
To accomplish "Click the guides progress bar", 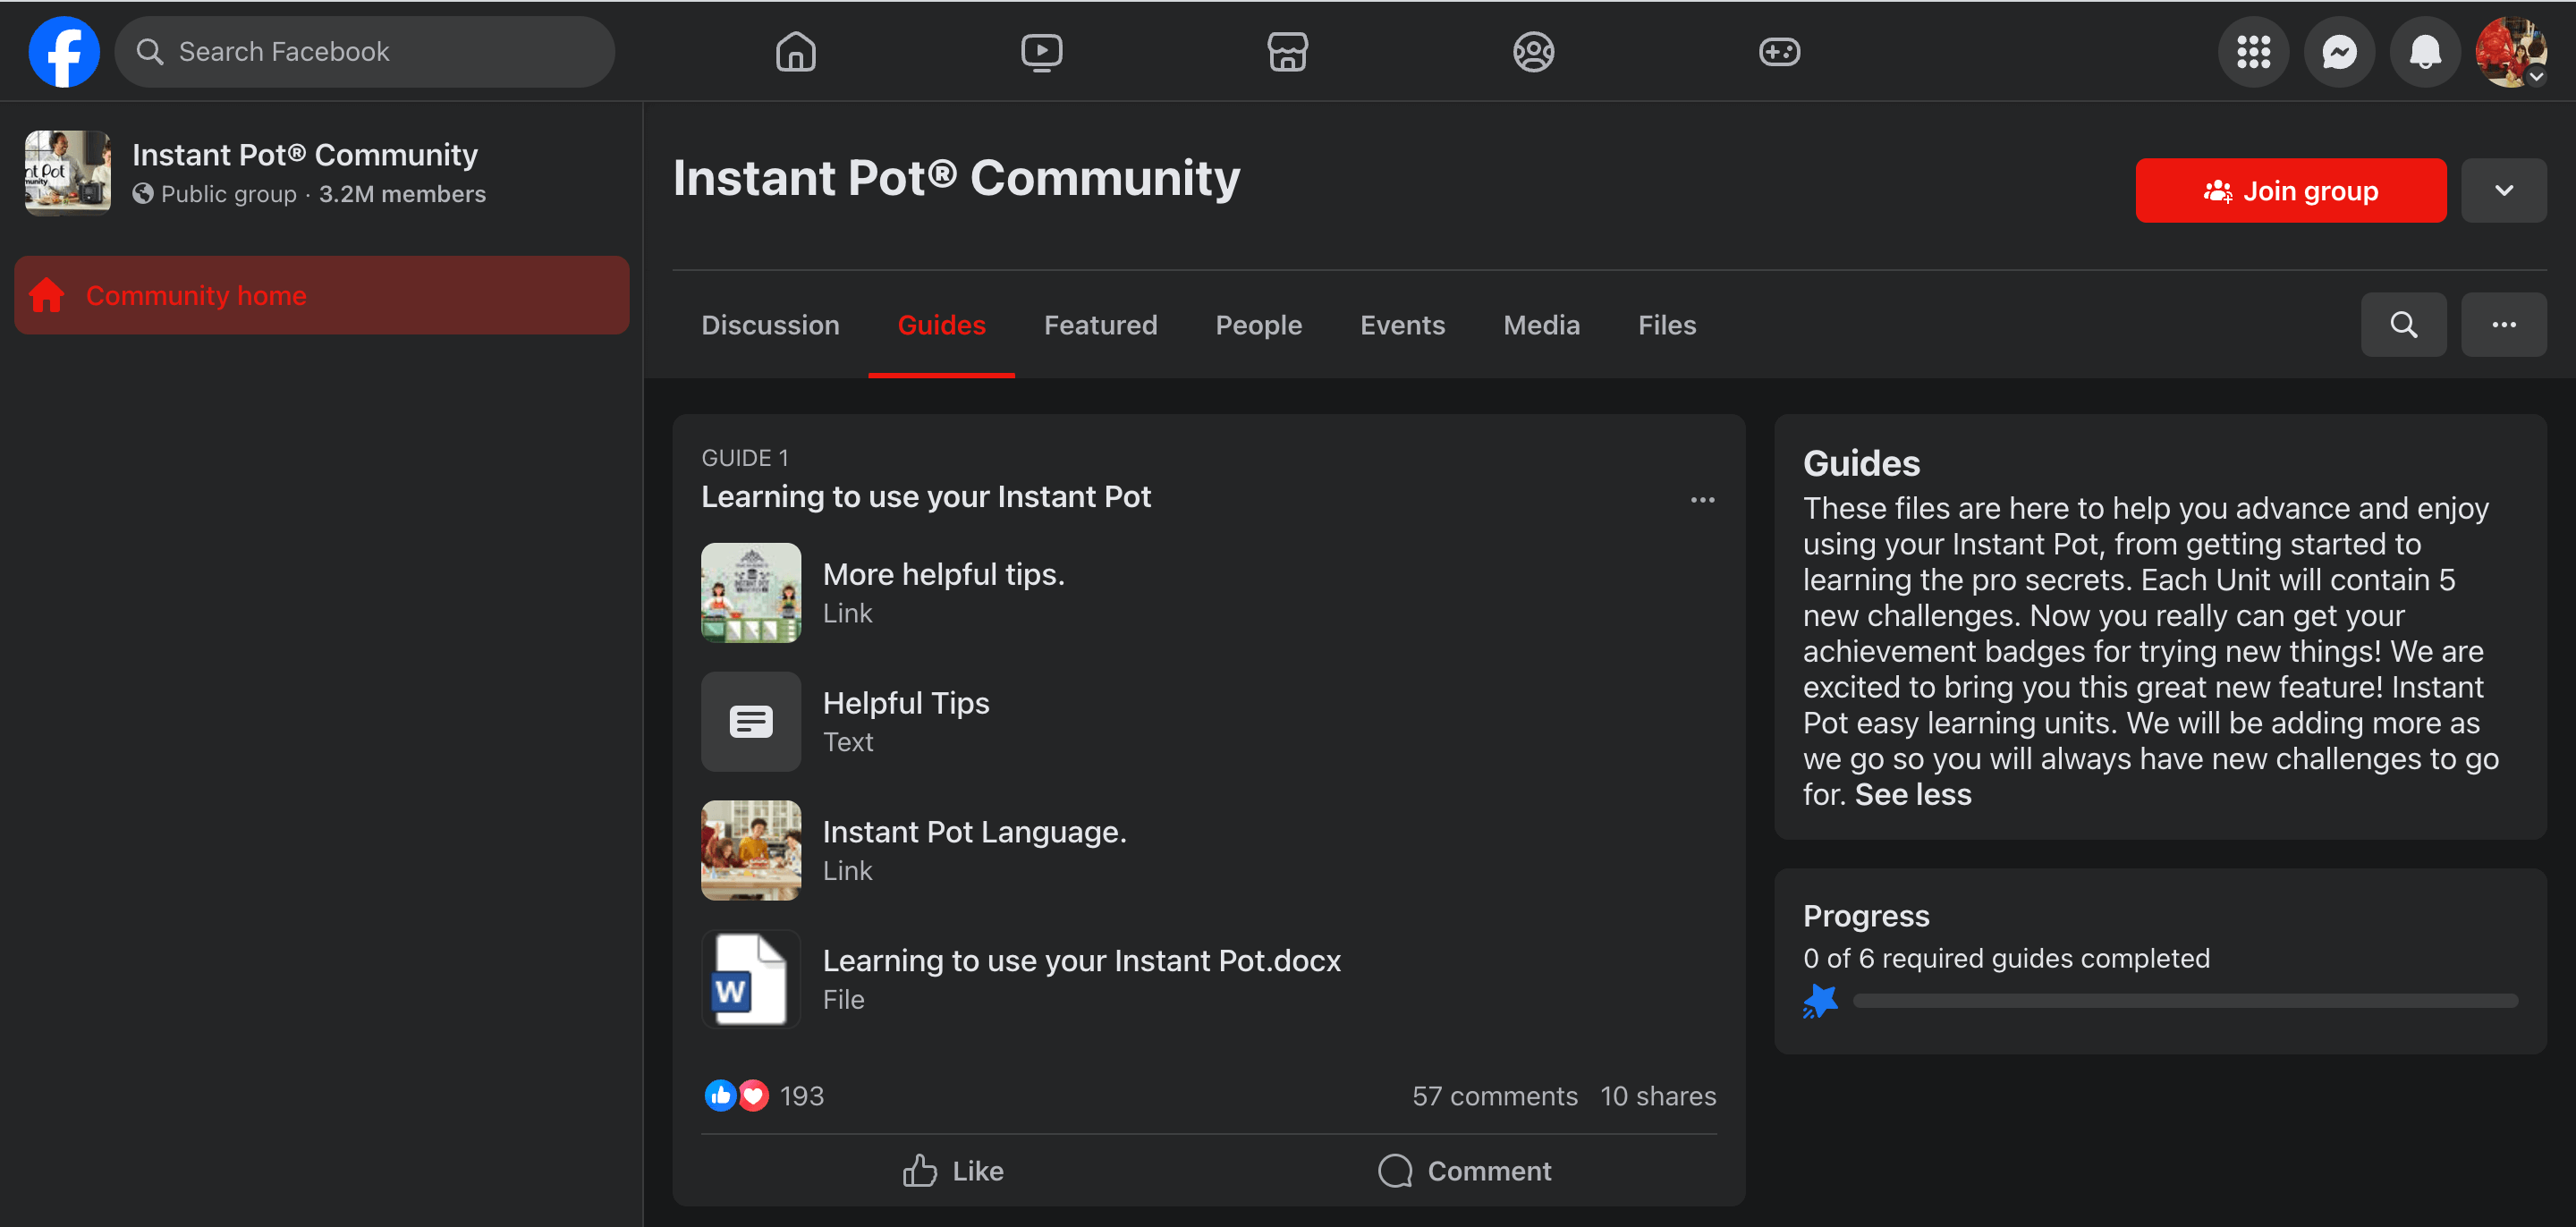I will tap(2184, 1001).
